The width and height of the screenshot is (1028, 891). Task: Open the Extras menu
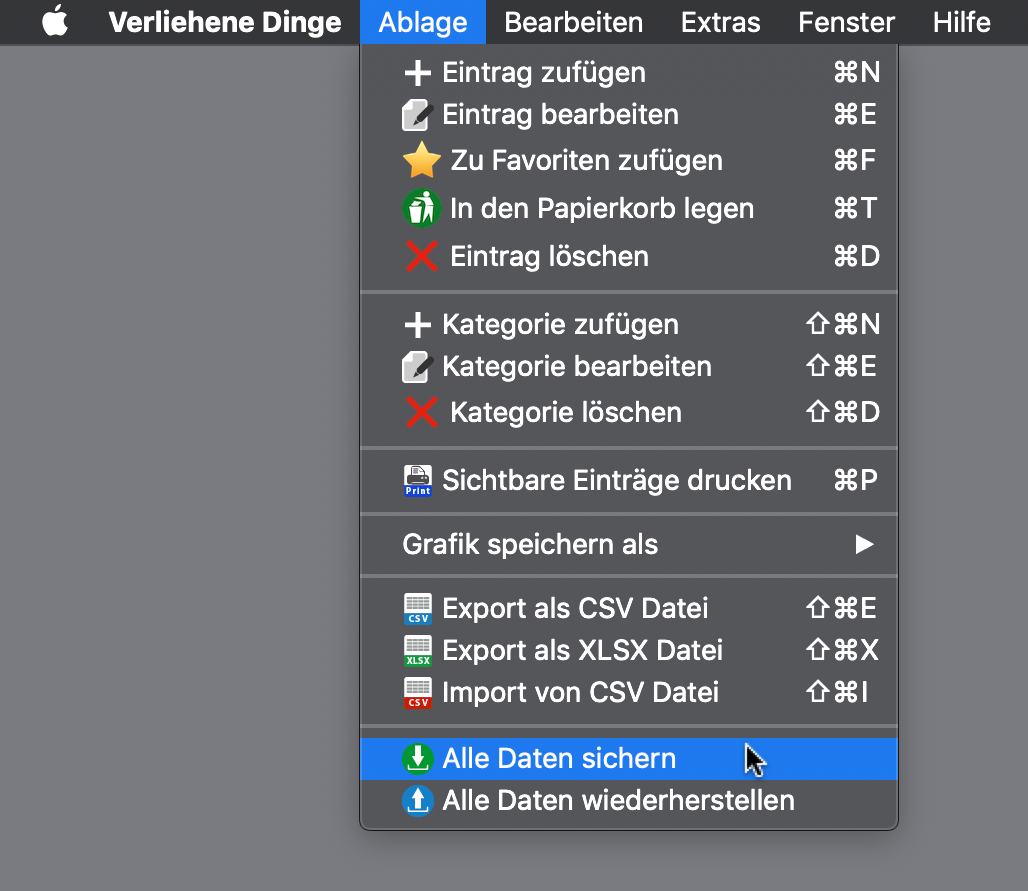(721, 22)
